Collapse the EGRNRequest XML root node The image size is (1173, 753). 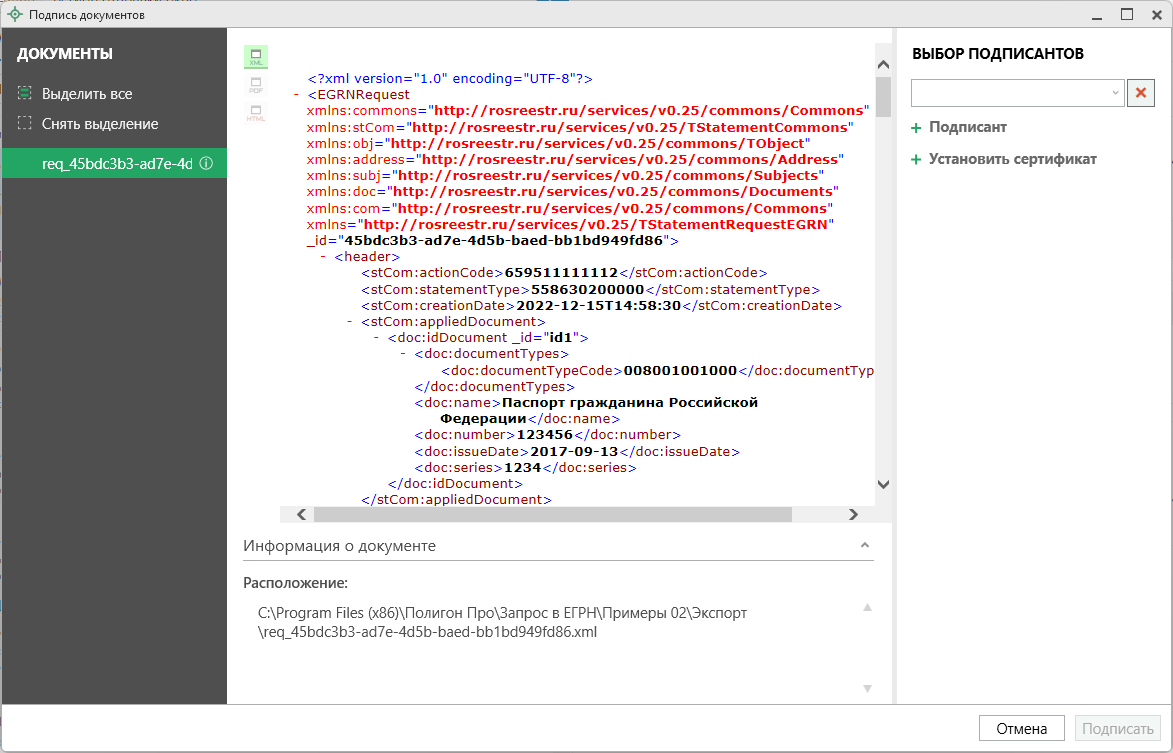tap(298, 95)
